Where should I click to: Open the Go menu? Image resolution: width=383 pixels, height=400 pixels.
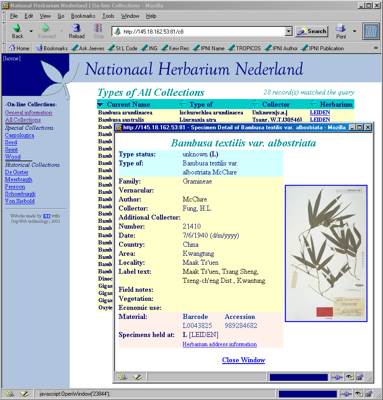coord(61,16)
